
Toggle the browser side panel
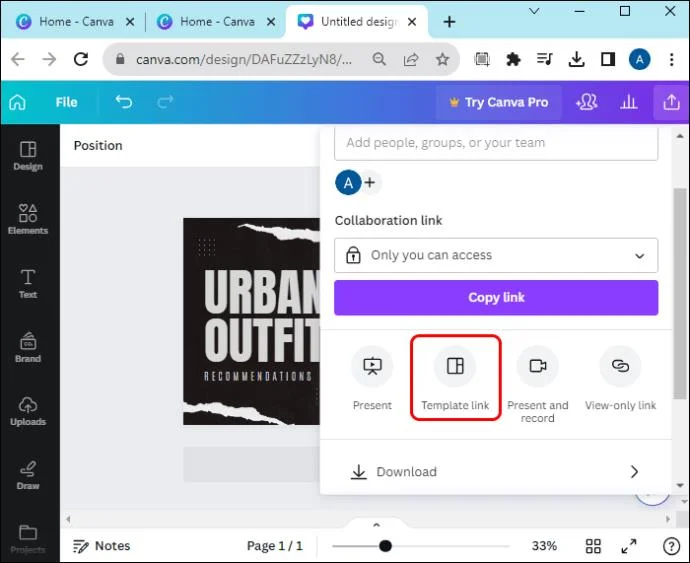pos(608,59)
